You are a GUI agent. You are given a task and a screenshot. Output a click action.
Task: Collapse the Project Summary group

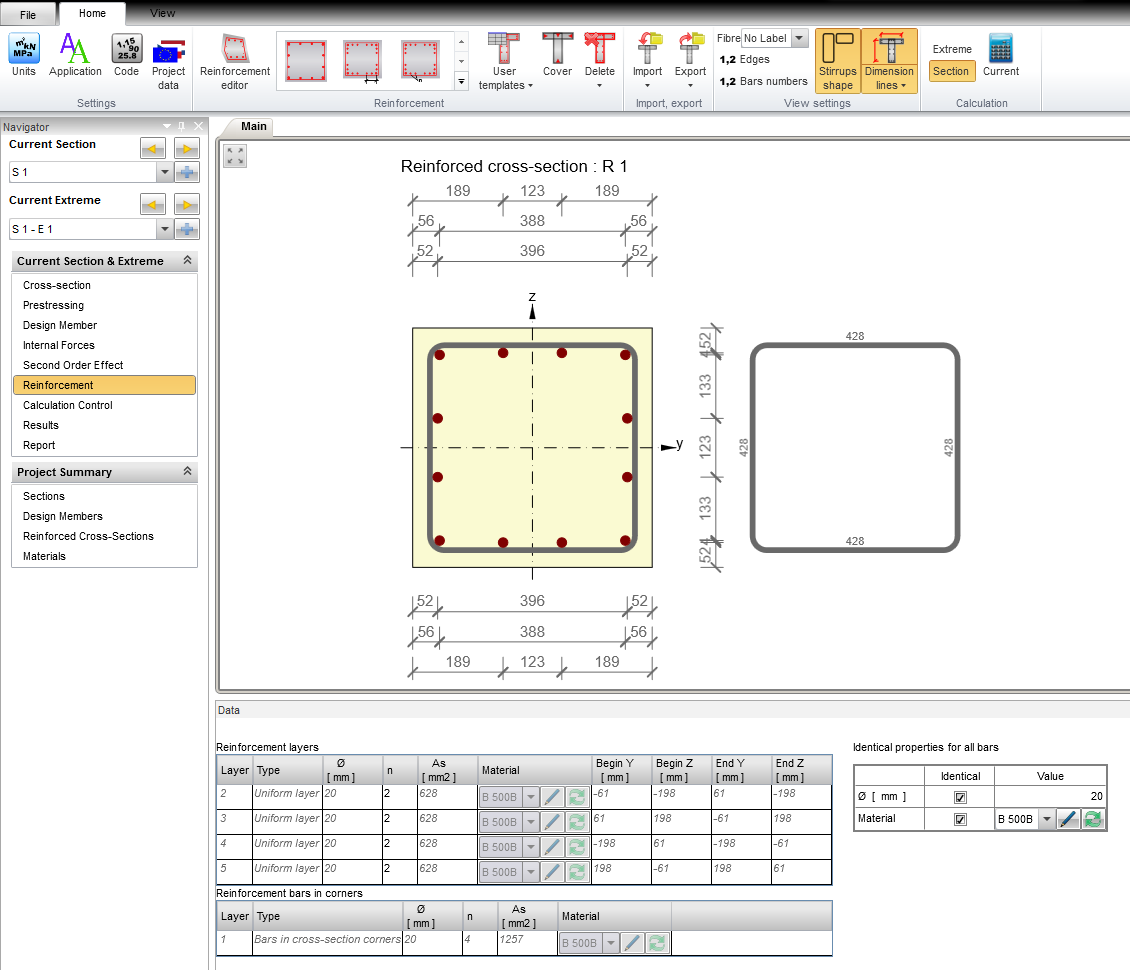click(187, 471)
